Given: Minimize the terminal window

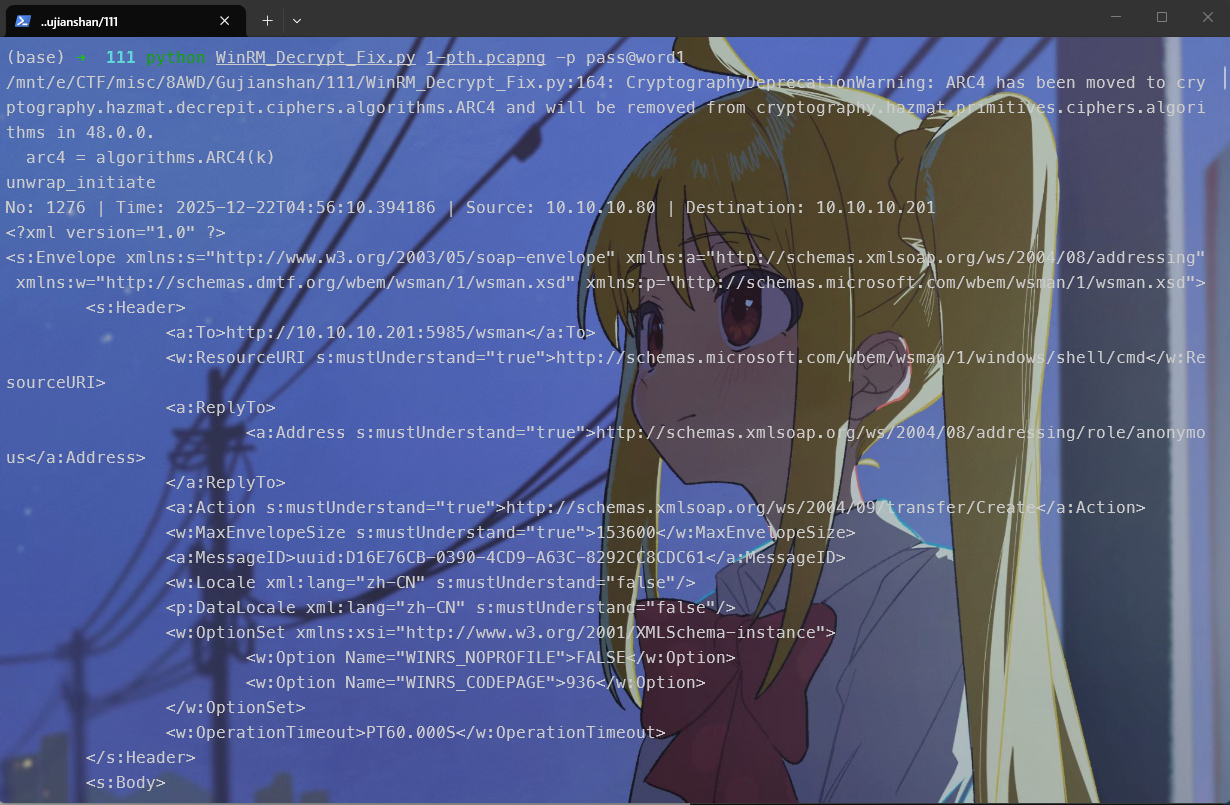Looking at the screenshot, I should (x=1116, y=17).
